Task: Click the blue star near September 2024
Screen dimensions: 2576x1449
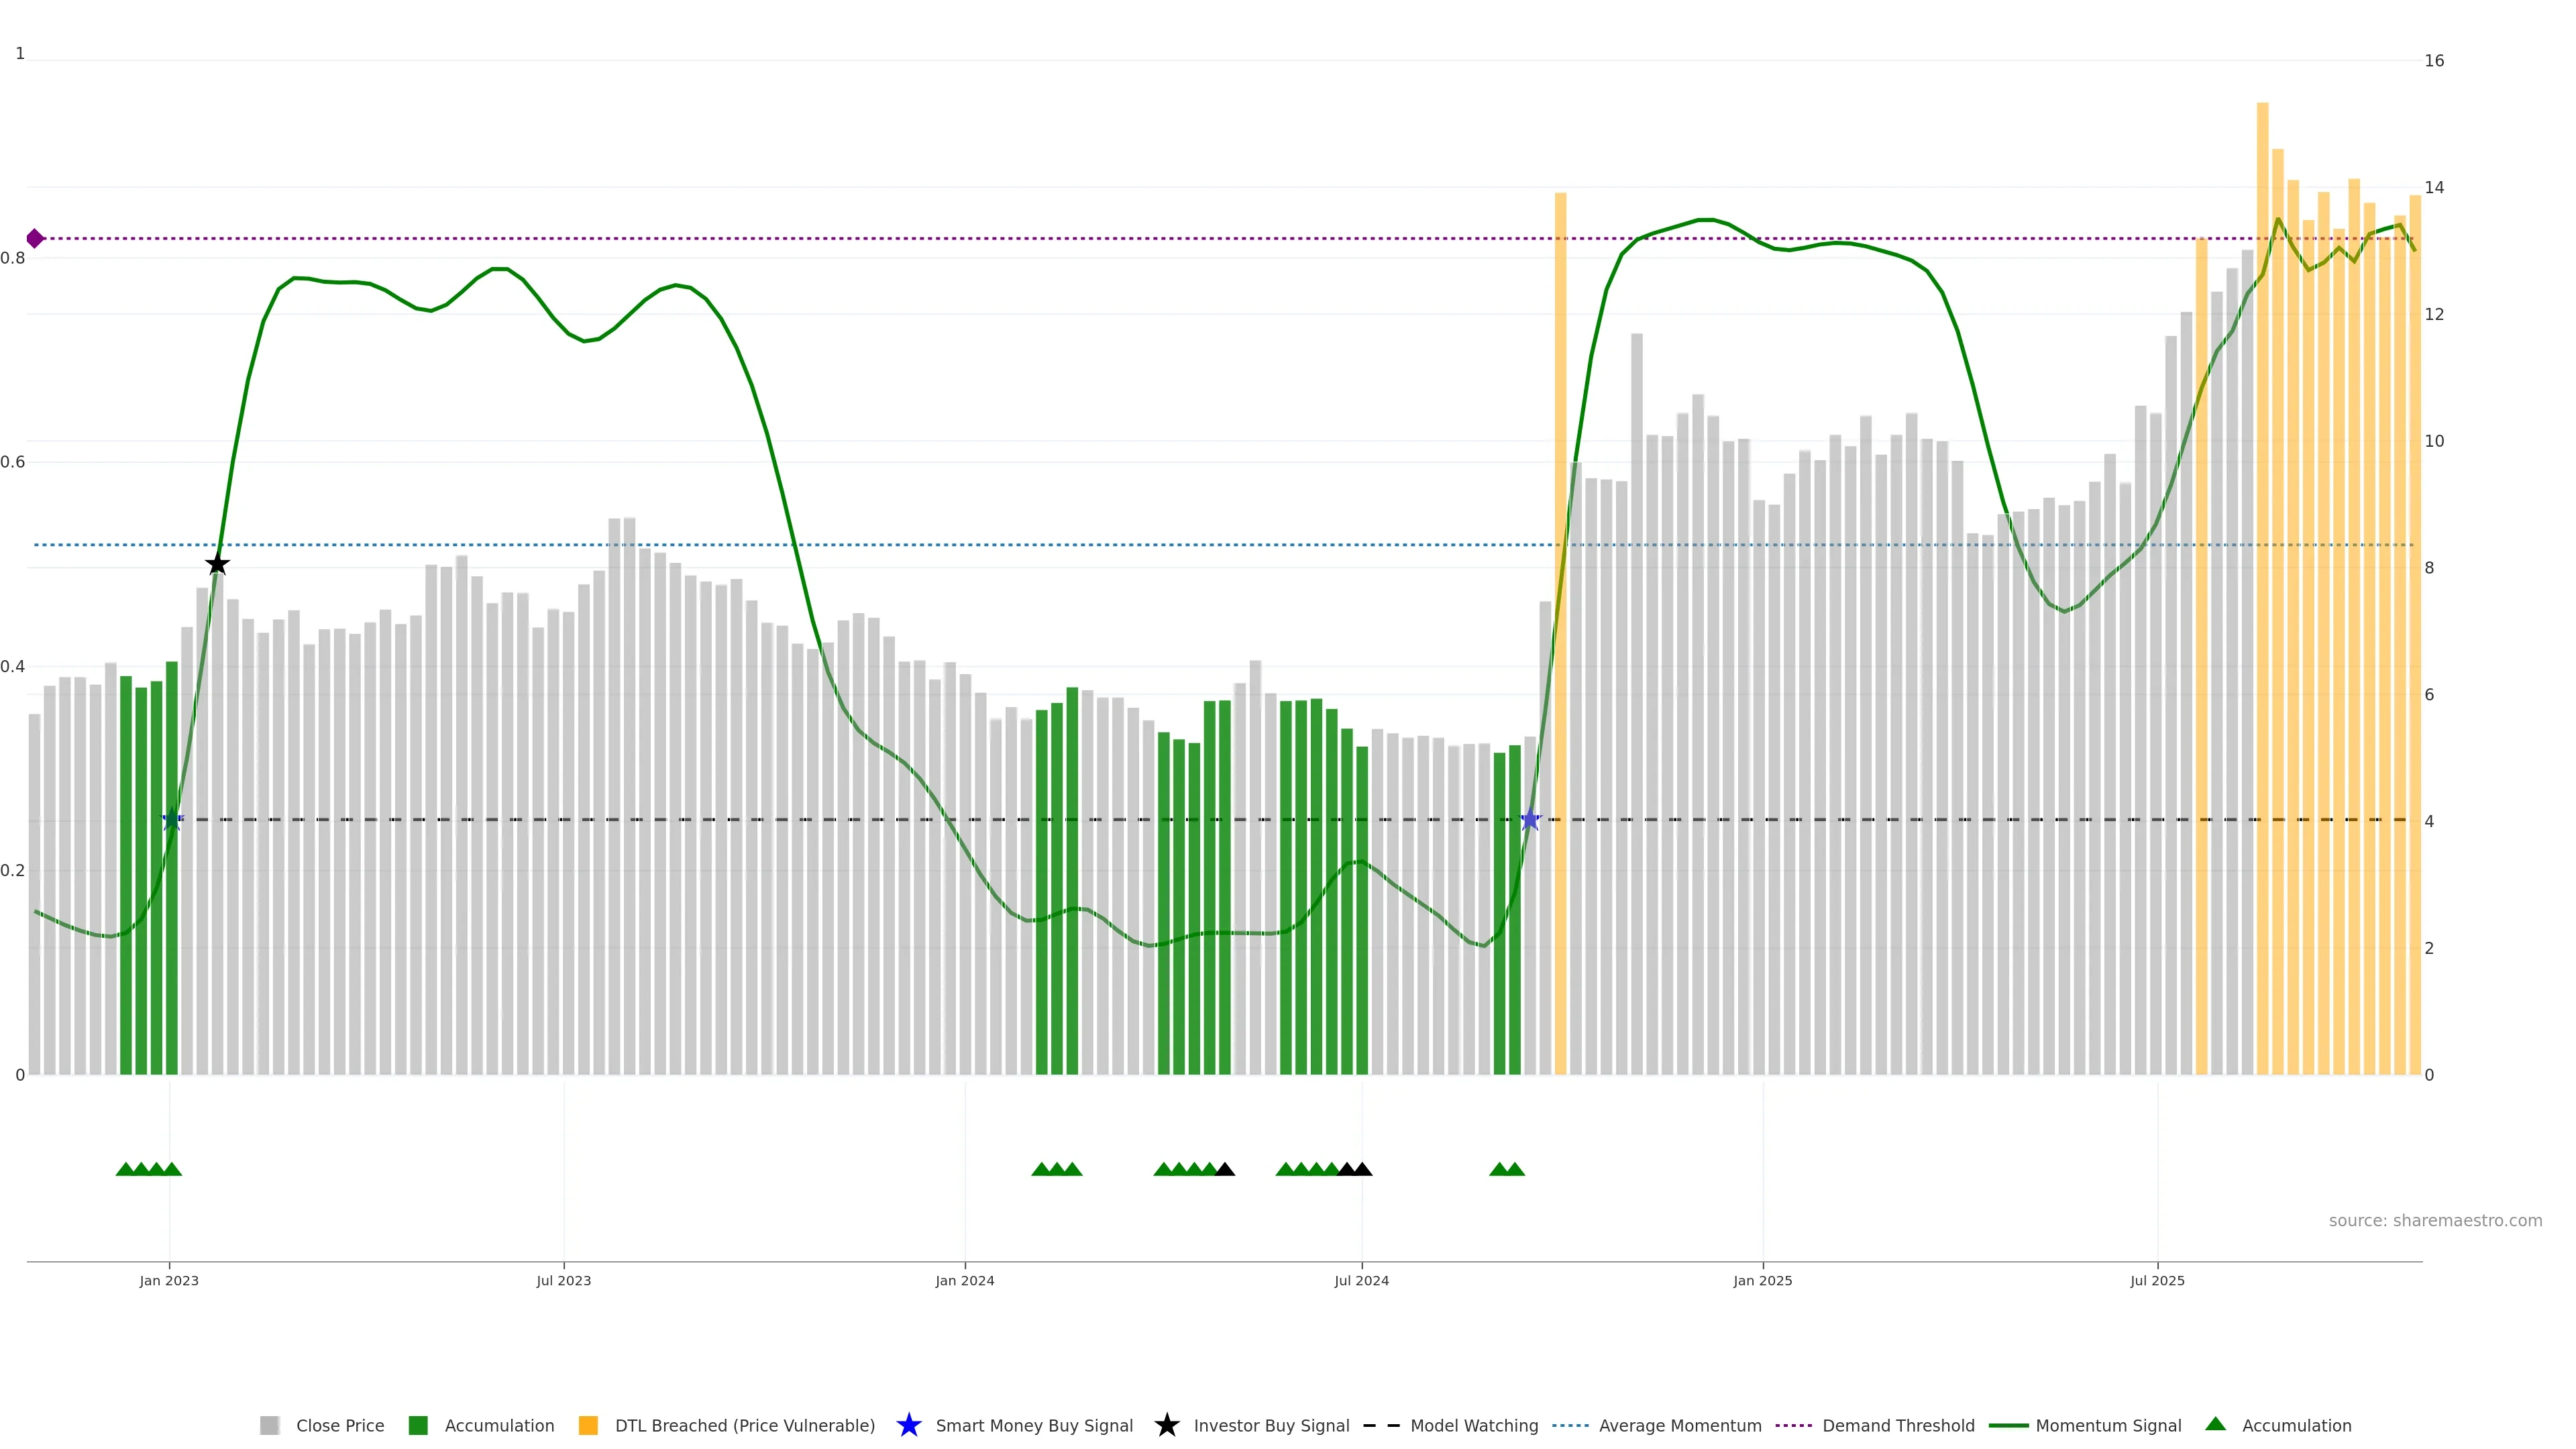Action: [x=1530, y=820]
